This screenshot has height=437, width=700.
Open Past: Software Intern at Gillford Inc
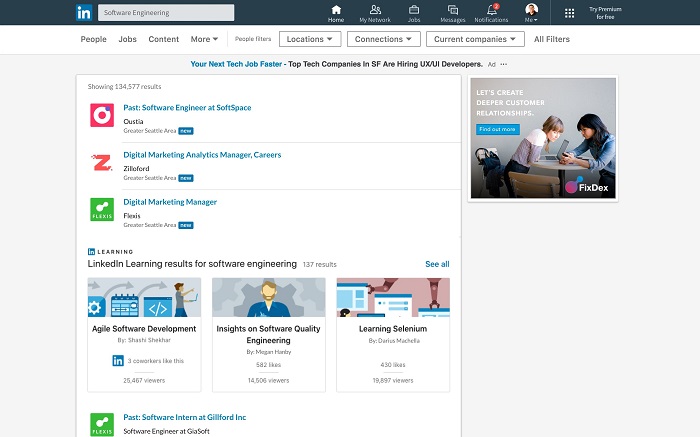click(185, 417)
